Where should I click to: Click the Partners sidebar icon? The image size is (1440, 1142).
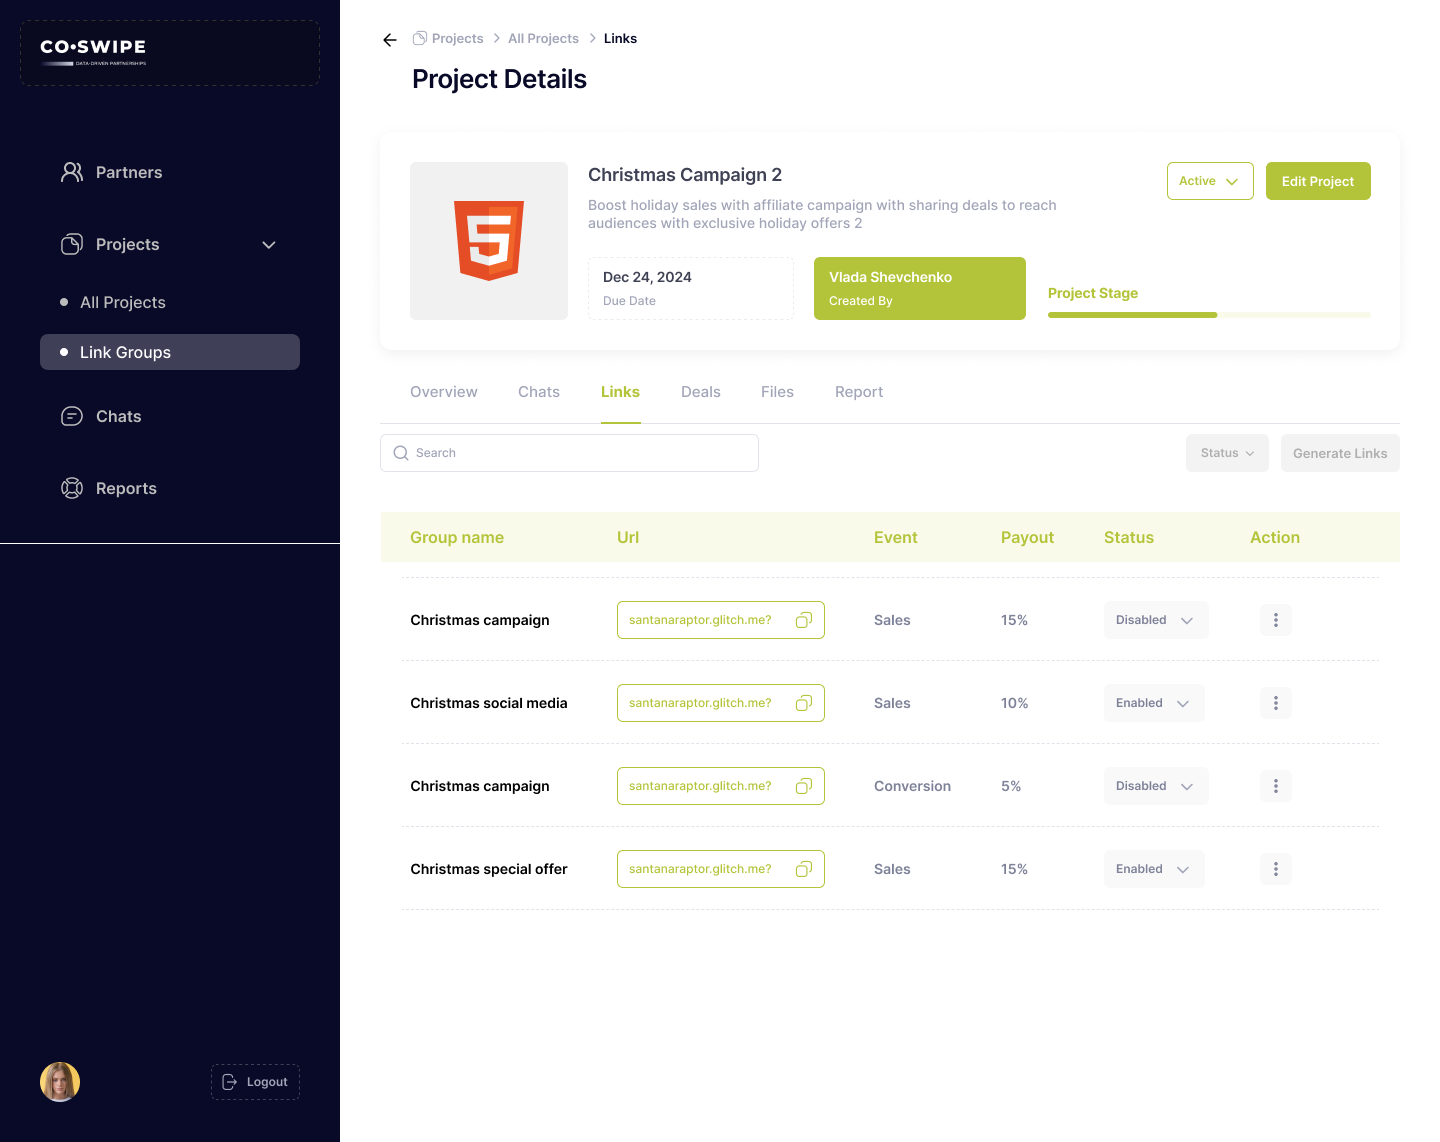tap(72, 172)
